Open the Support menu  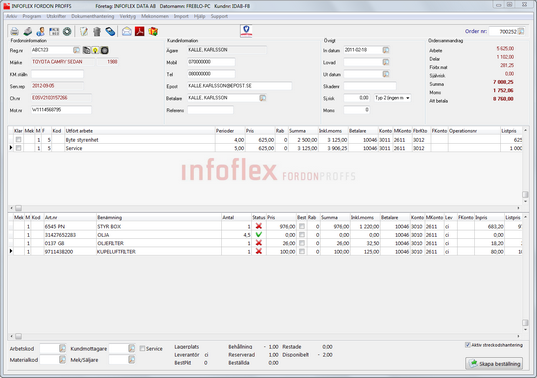point(219,16)
